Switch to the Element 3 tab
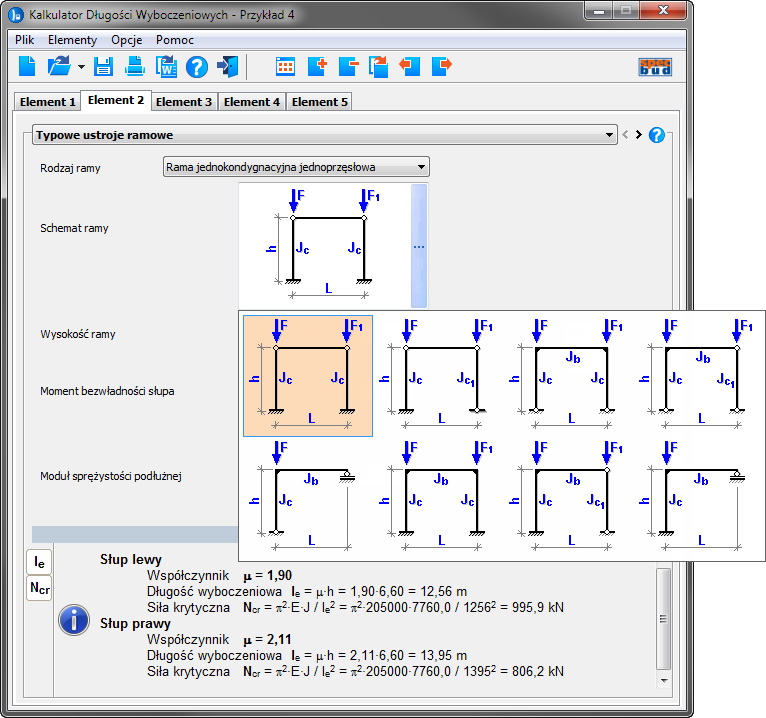Viewport: 766px width, 718px height. (184, 102)
